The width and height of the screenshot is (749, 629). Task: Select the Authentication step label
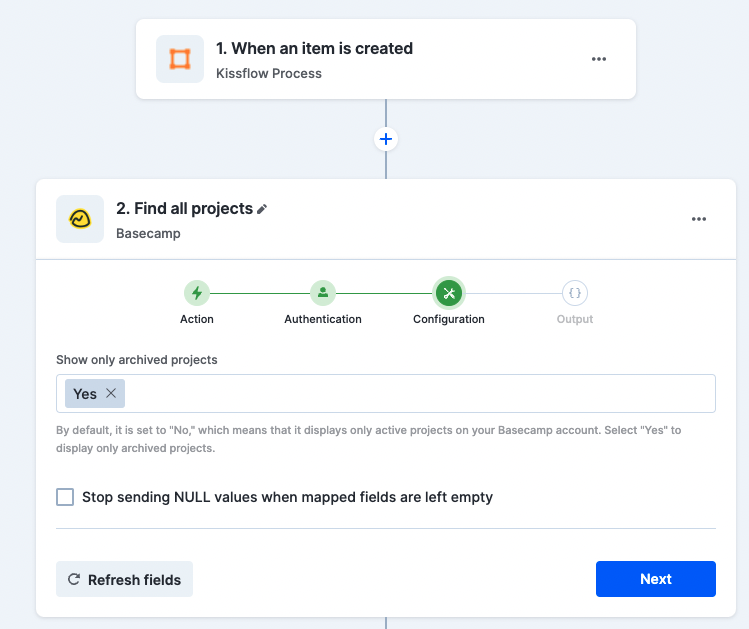point(323,319)
